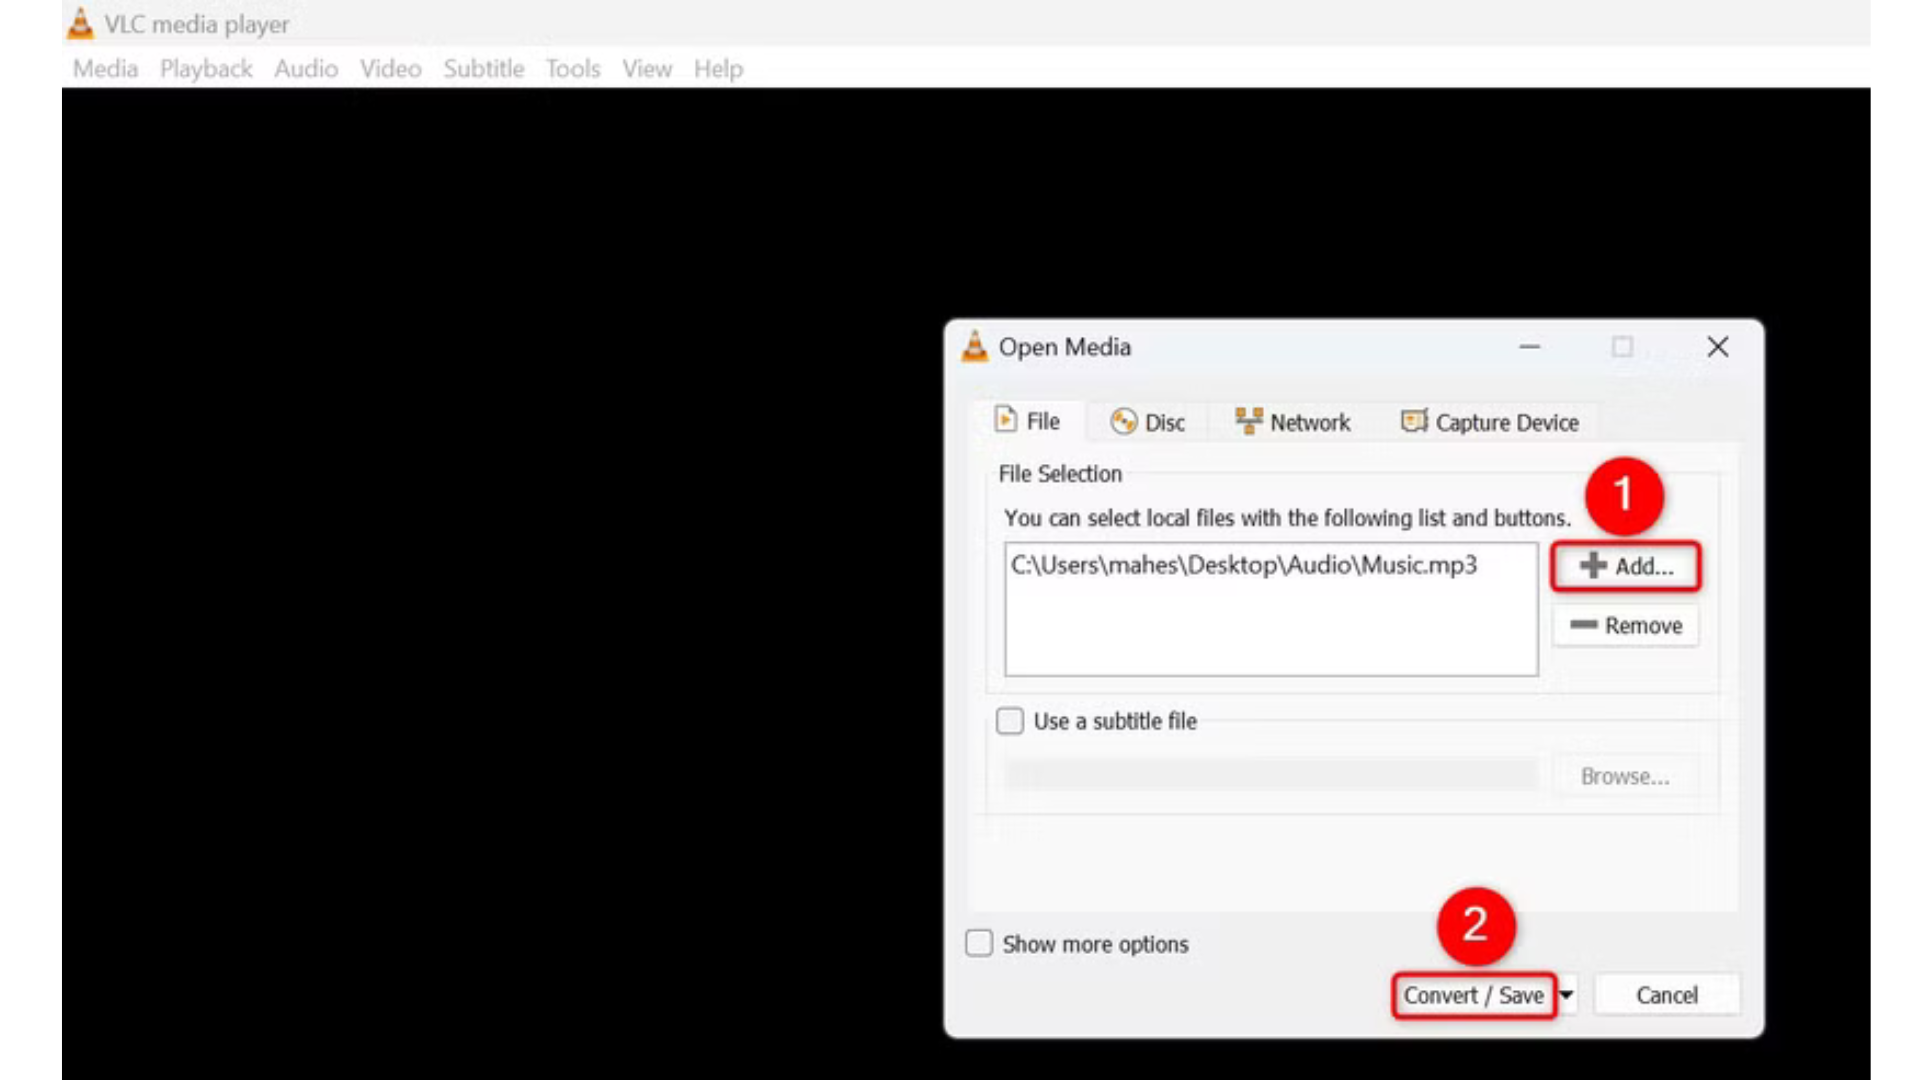Image resolution: width=1920 pixels, height=1080 pixels.
Task: Switch to the Disc tab icon
Action: [x=1122, y=421]
